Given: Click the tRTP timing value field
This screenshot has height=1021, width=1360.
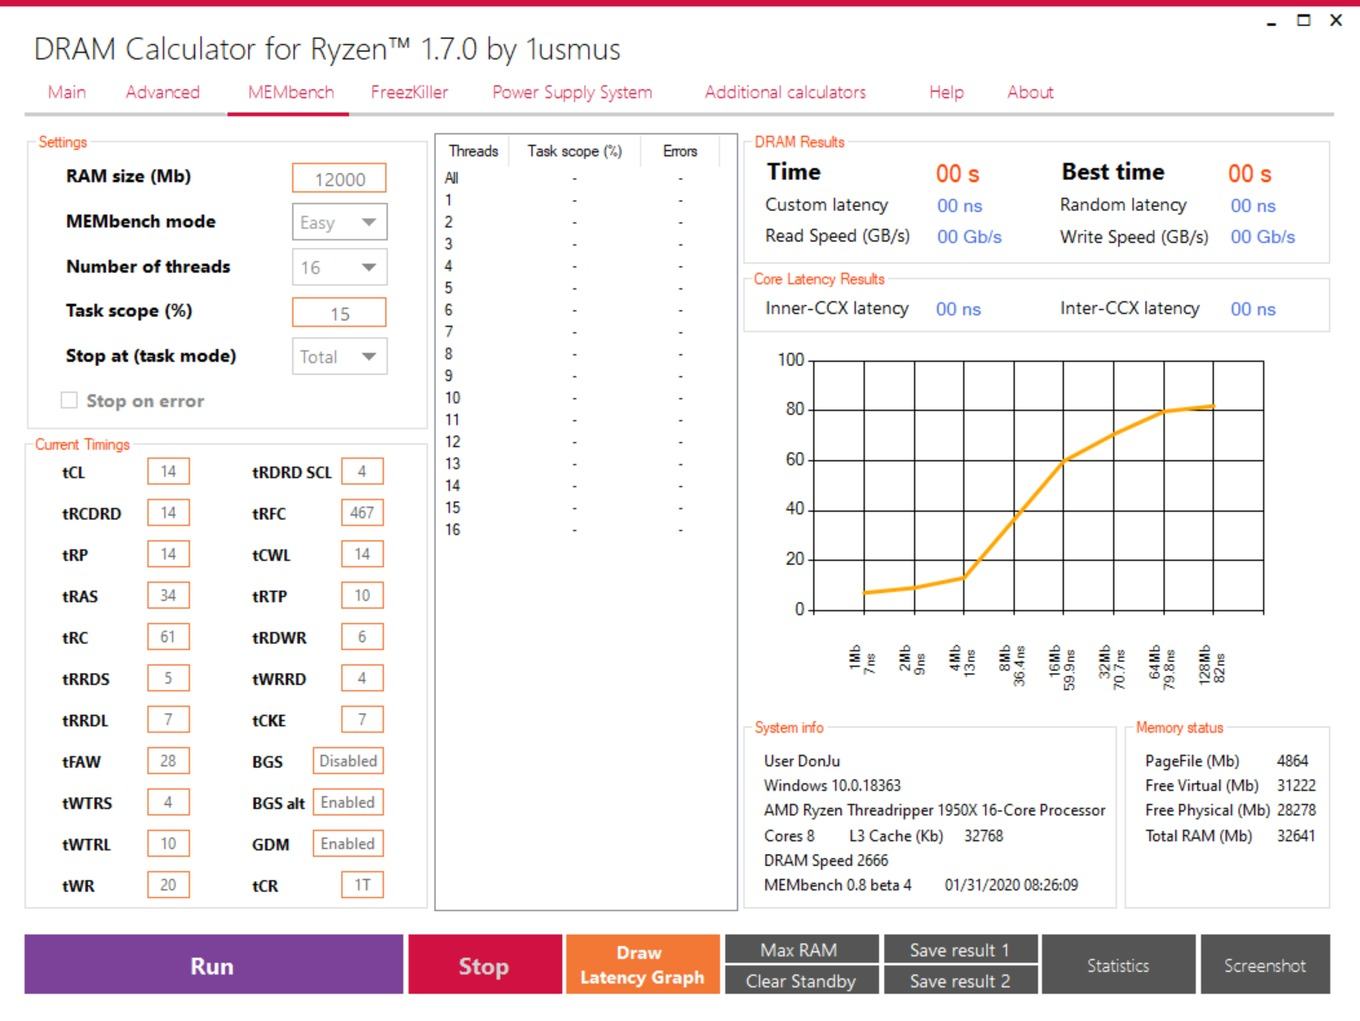Looking at the screenshot, I should pos(362,595).
